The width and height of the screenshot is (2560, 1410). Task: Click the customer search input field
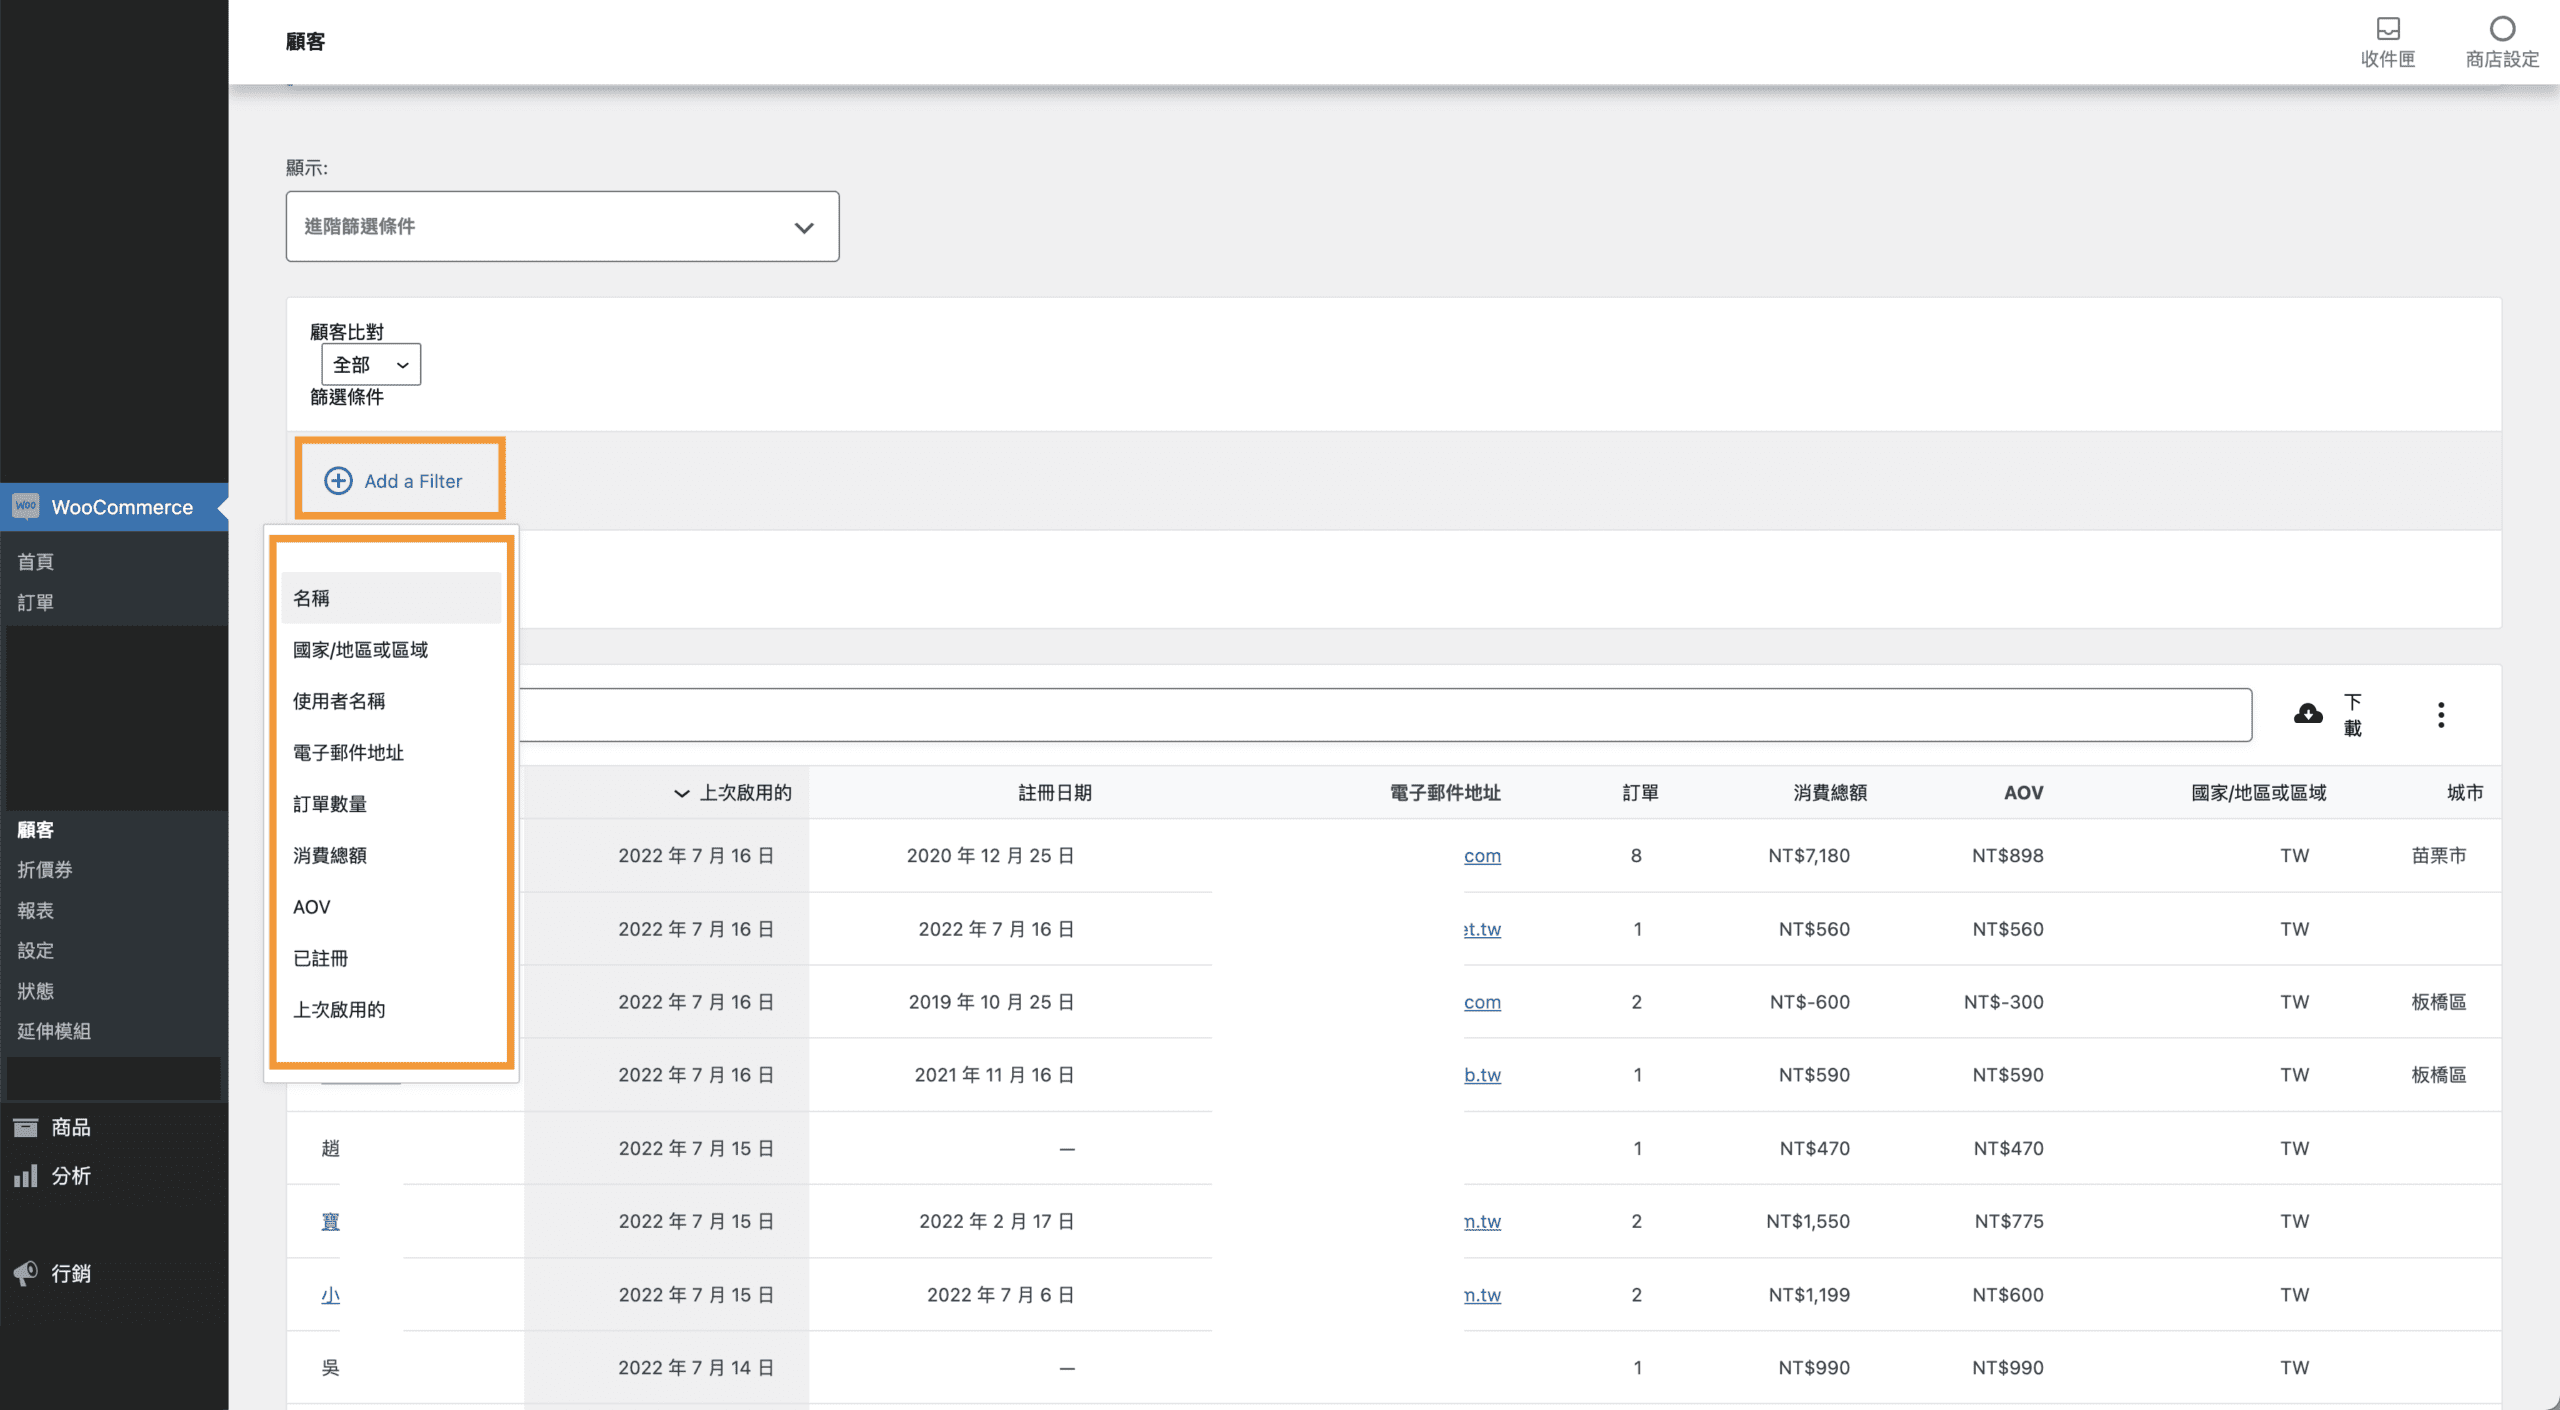(1380, 714)
